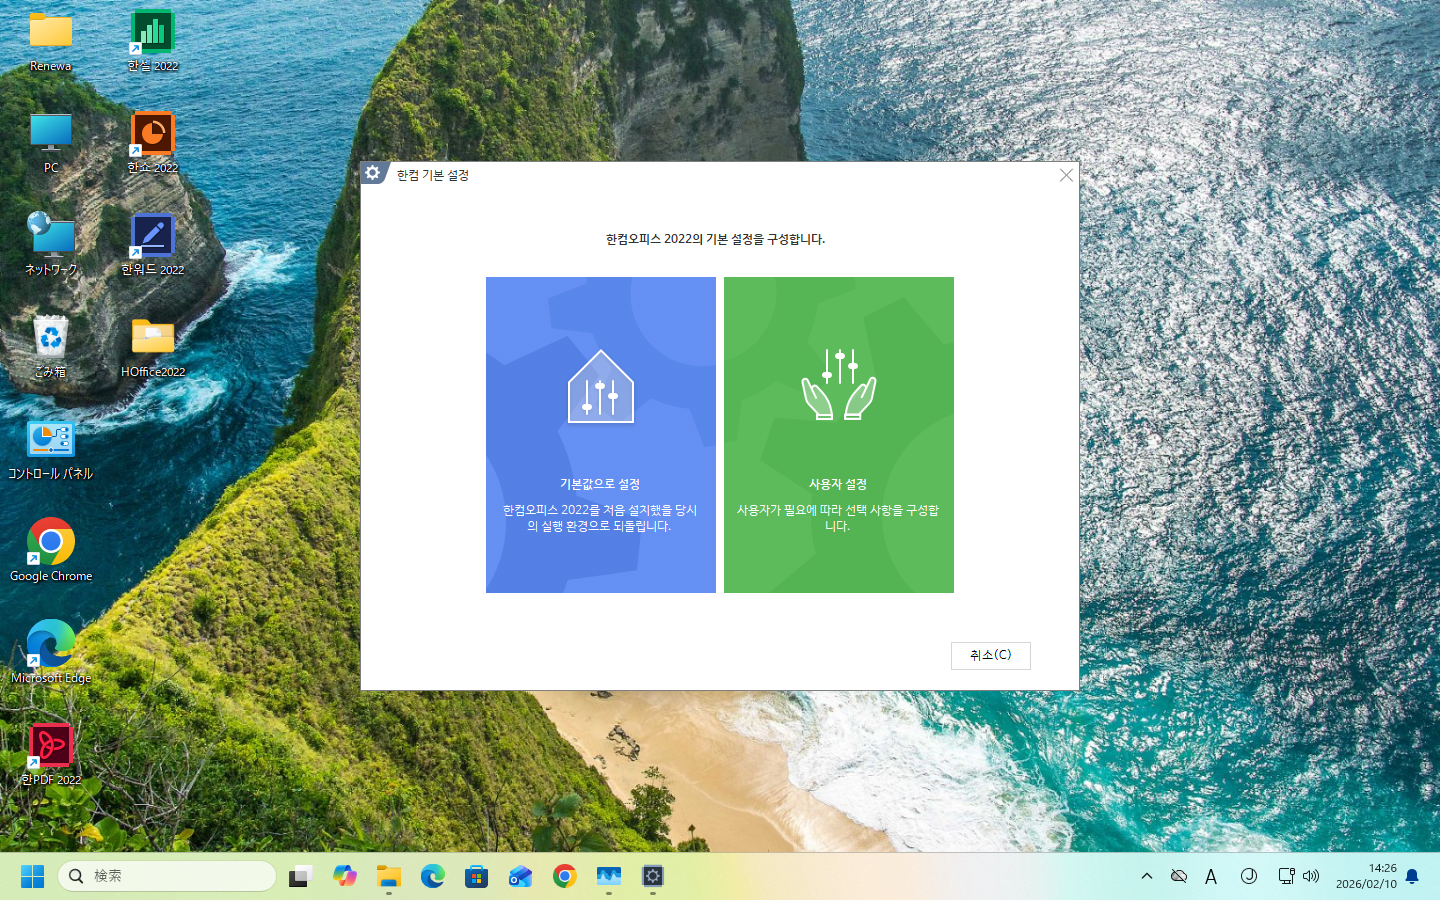Image resolution: width=1440 pixels, height=900 pixels.
Task: Open the Windows Start menu
Action: click(32, 876)
